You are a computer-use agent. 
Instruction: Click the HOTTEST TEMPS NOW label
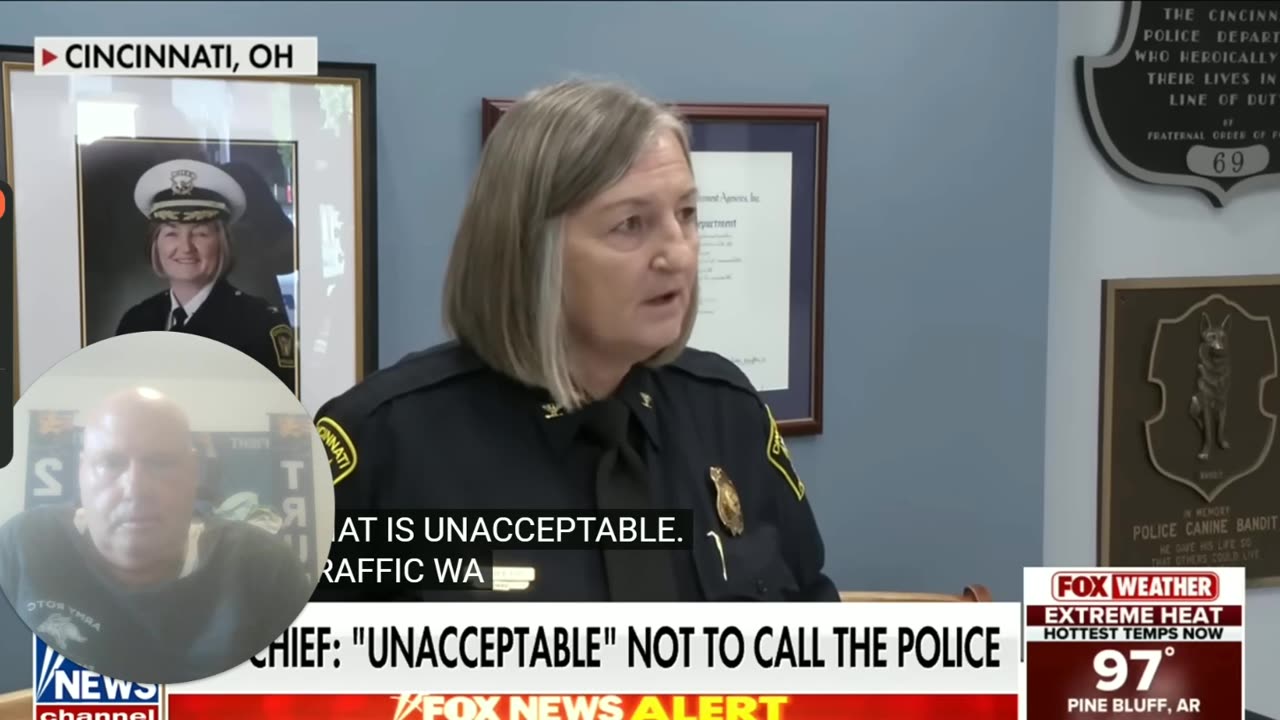point(1134,633)
